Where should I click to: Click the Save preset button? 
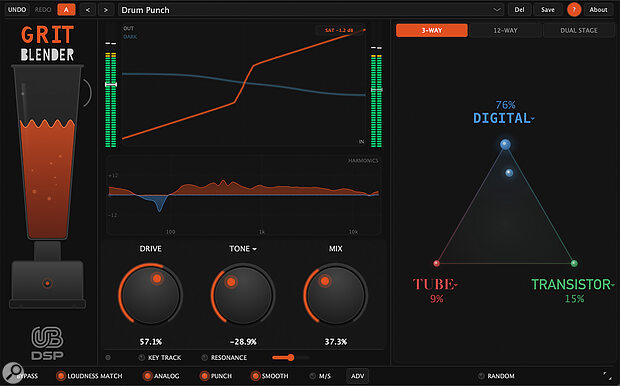click(548, 10)
